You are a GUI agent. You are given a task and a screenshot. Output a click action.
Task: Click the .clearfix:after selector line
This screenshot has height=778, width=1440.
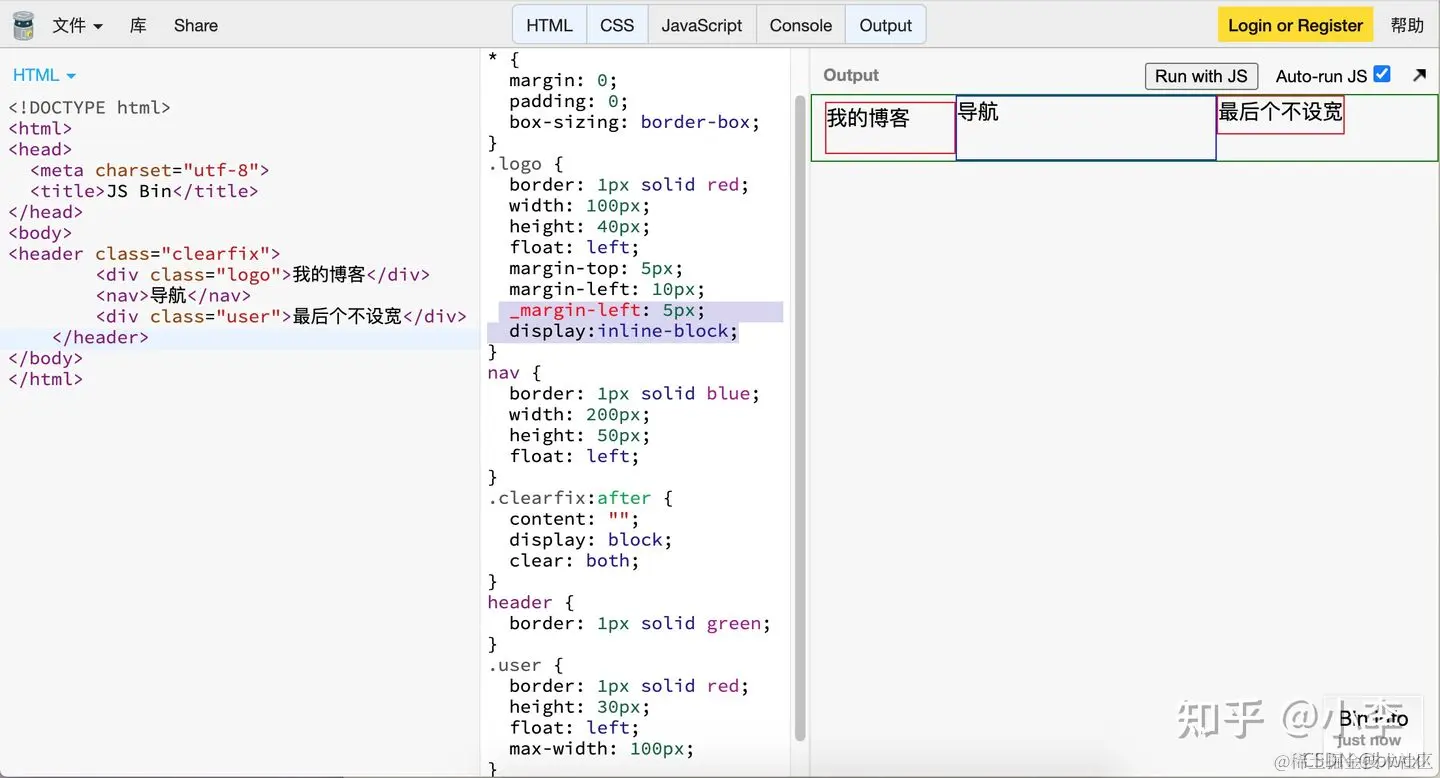point(580,498)
